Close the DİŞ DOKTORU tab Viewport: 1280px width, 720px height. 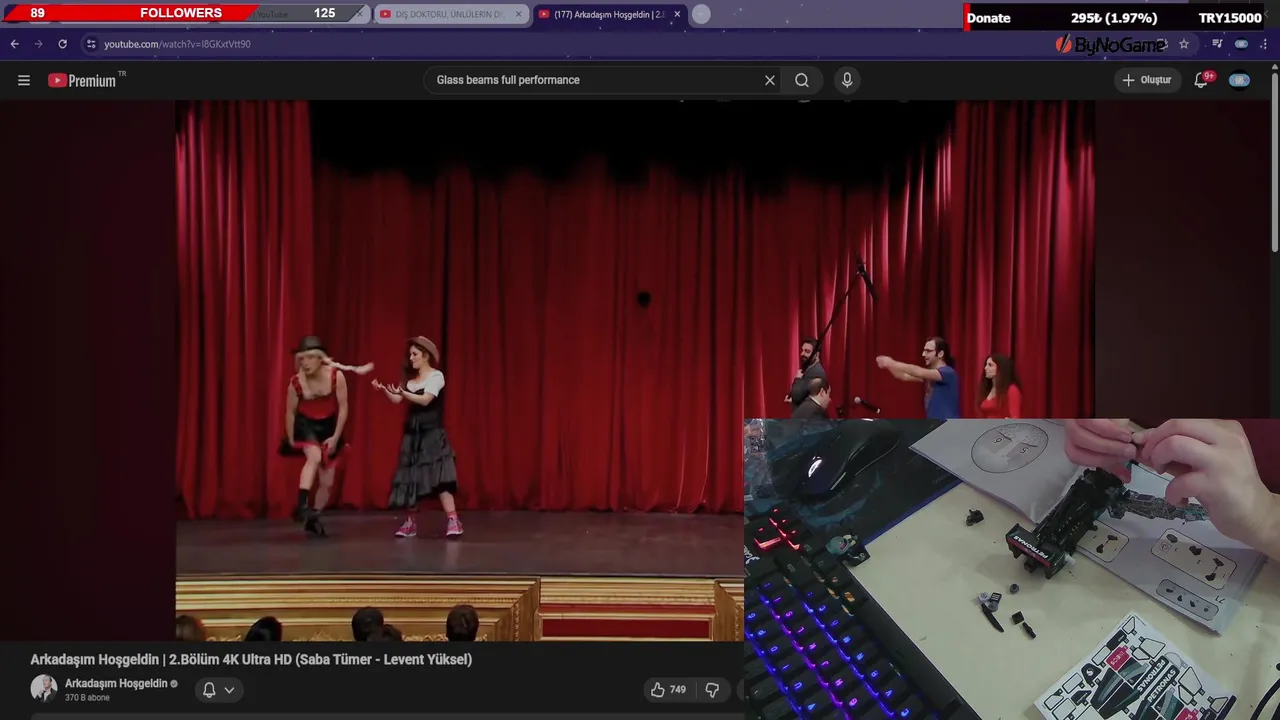[x=518, y=14]
